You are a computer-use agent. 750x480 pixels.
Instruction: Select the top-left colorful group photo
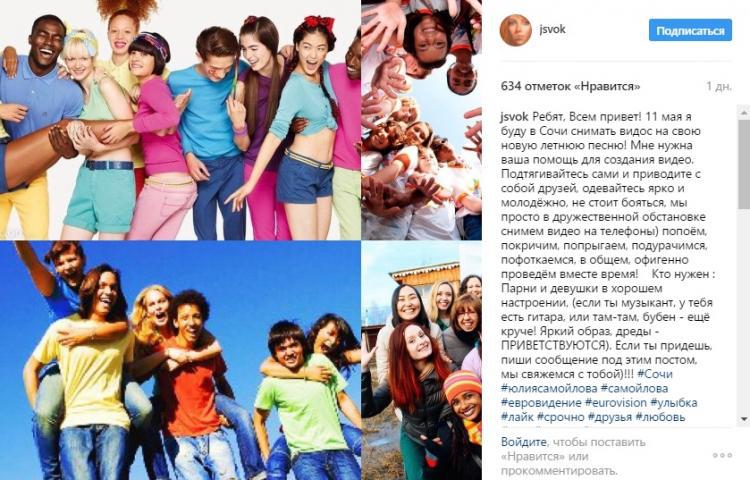pos(180,120)
